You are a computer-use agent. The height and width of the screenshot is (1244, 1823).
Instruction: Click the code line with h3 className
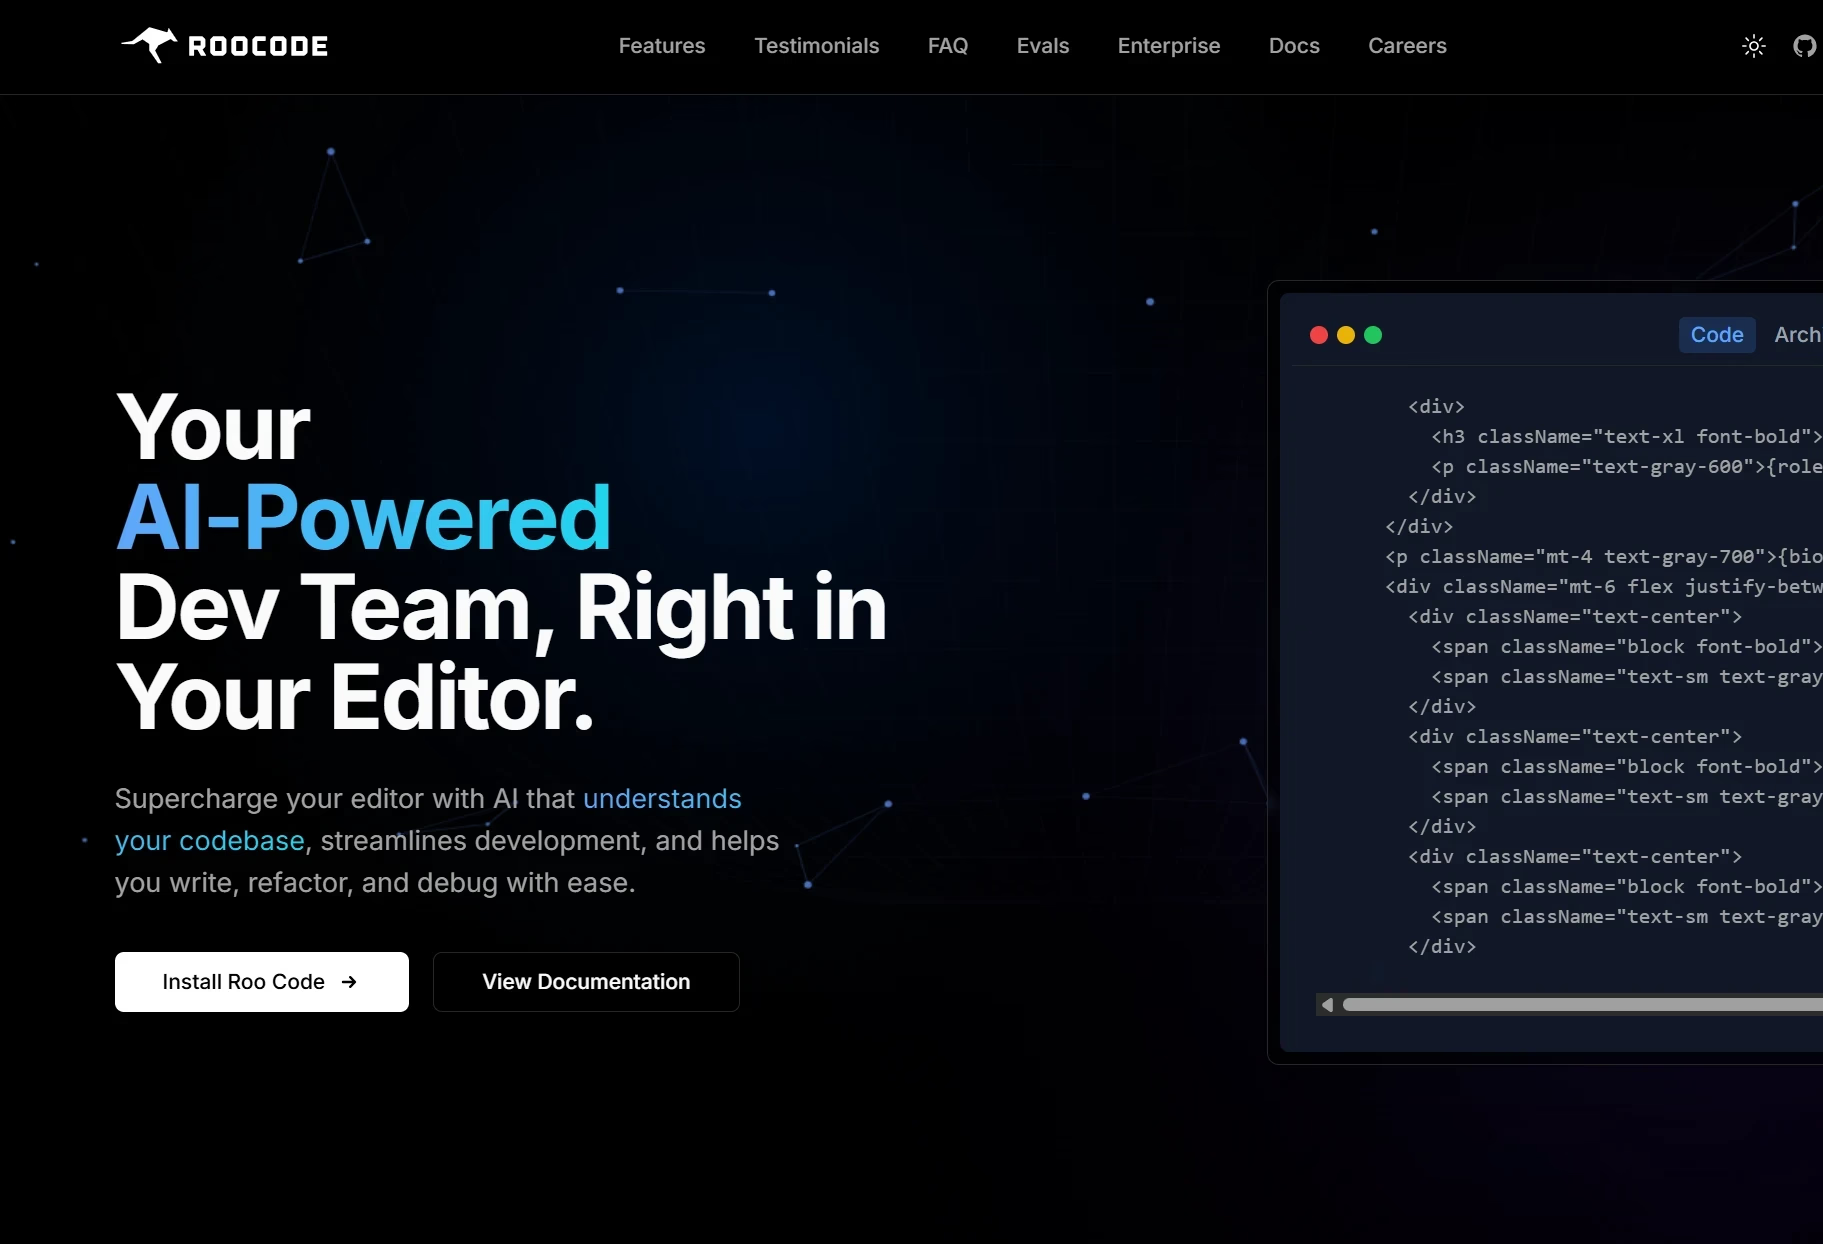pyautogui.click(x=1627, y=436)
